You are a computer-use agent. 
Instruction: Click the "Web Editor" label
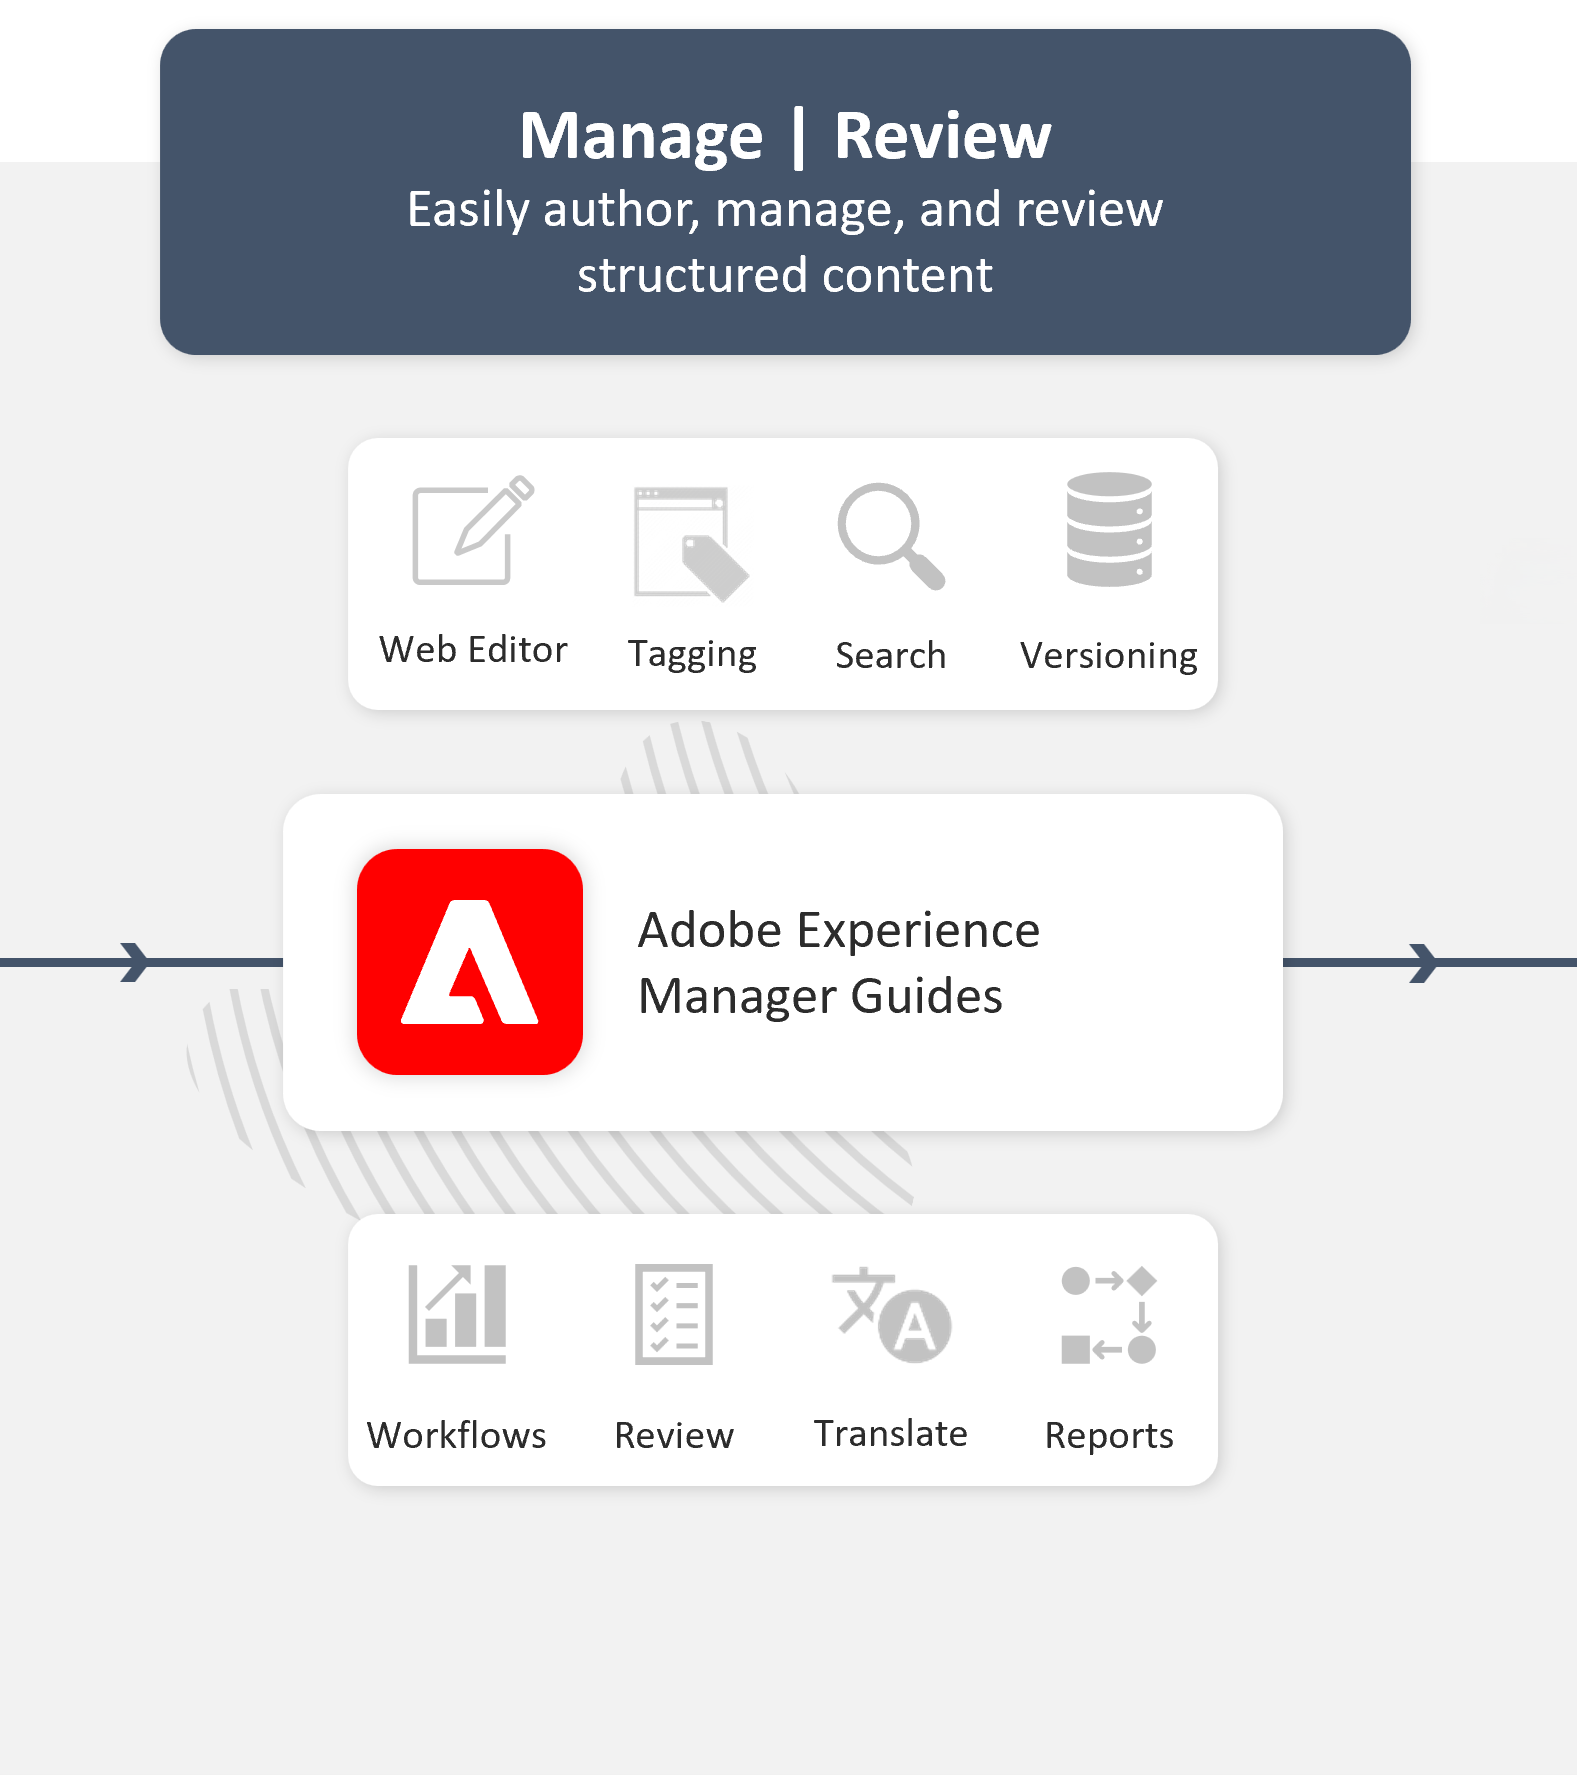[473, 649]
